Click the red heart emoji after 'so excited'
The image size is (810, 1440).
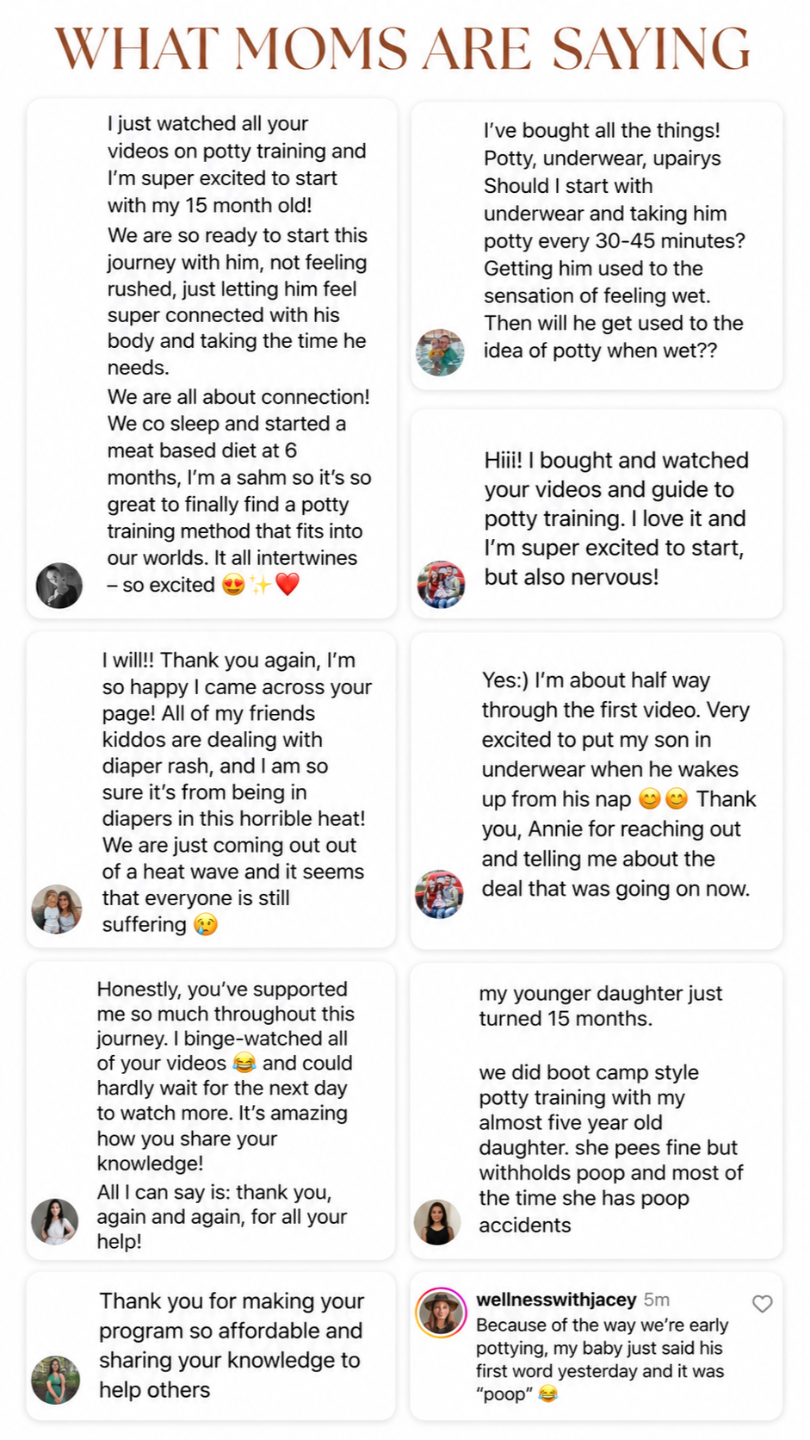(287, 585)
